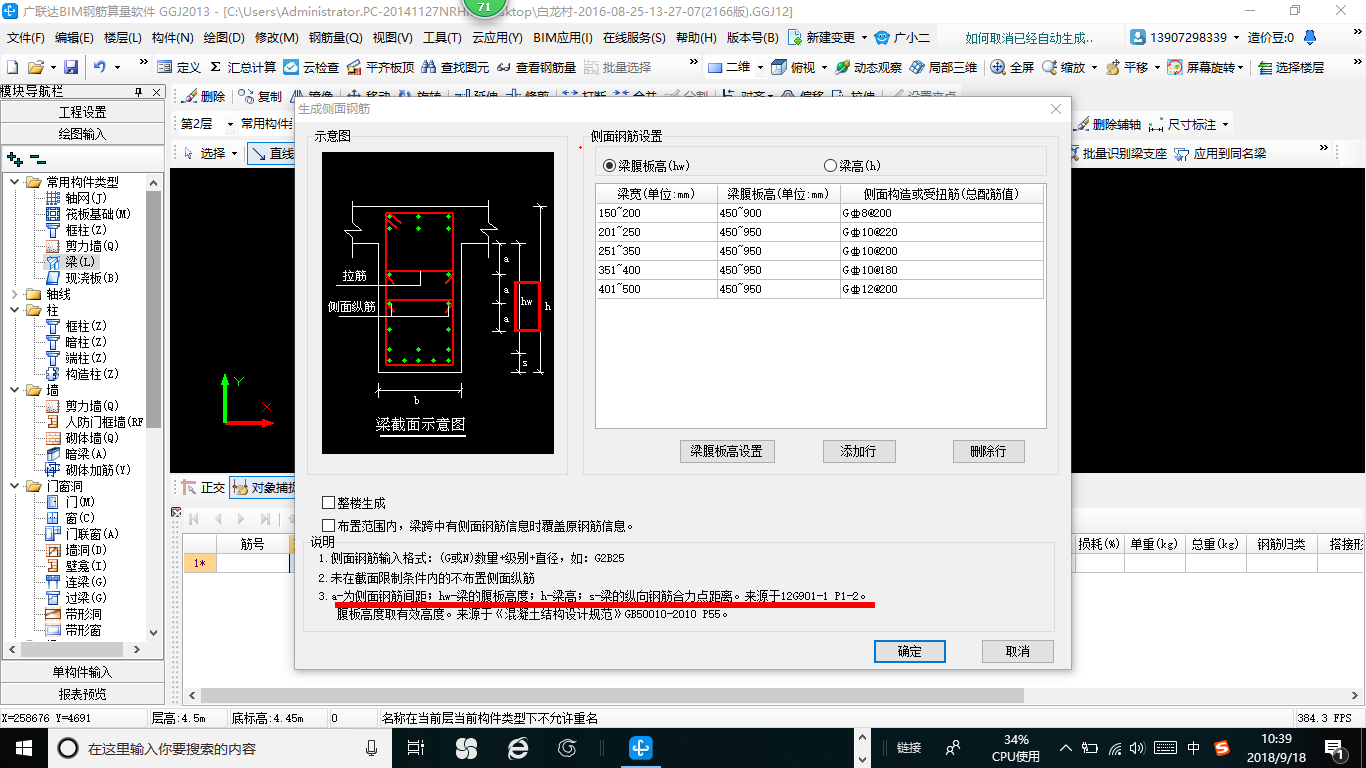This screenshot has height=768, width=1366.
Task: Select the 平移 pan tool
Action: [1127, 67]
